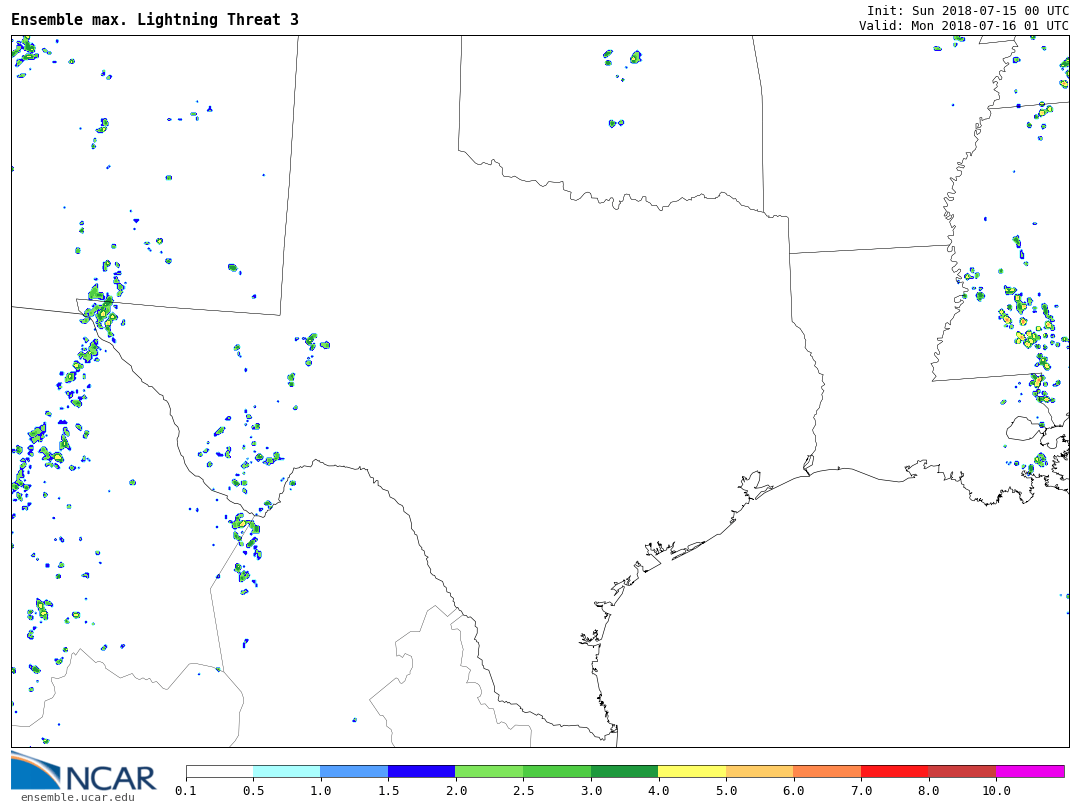Viewport: 1080px width, 810px height.
Task: Click the light cyan 0.5–1.0 legend swatch
Action: coord(287,771)
